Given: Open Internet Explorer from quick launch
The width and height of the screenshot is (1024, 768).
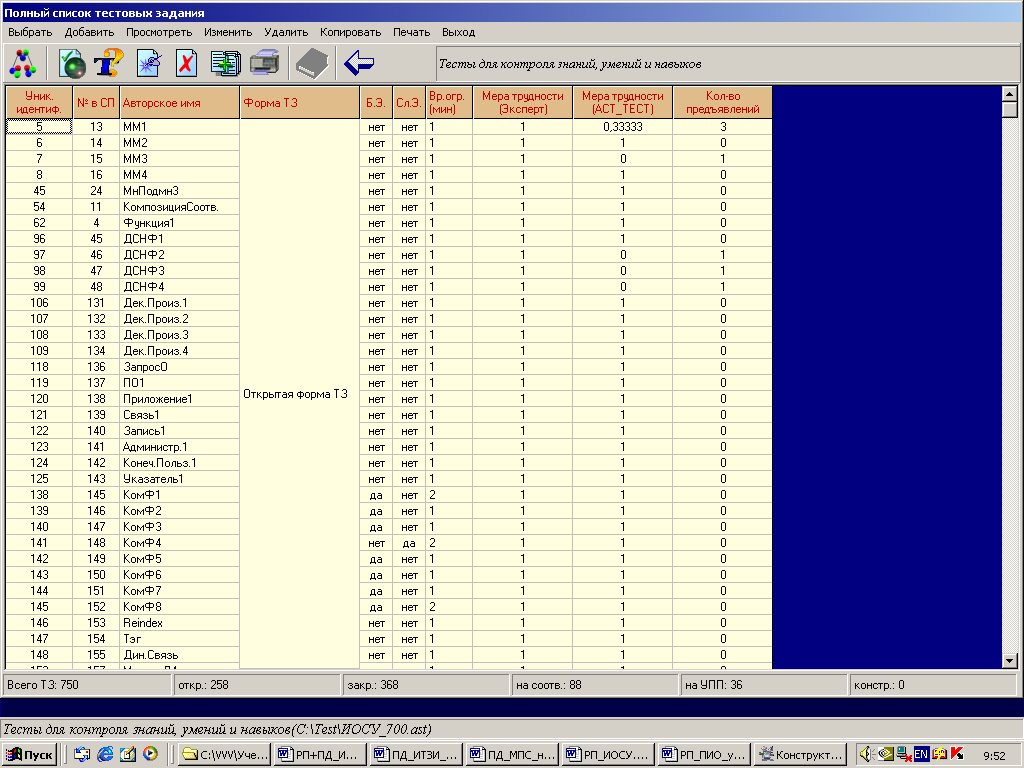Looking at the screenshot, I should [x=105, y=754].
